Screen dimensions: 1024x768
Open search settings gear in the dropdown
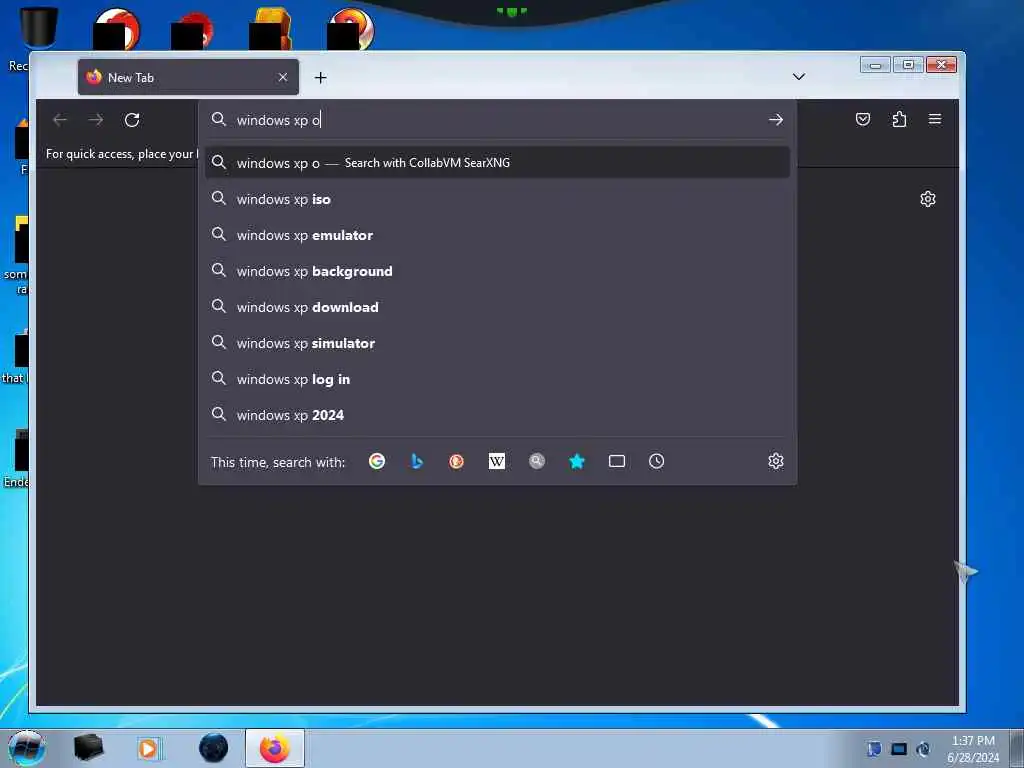coord(776,461)
